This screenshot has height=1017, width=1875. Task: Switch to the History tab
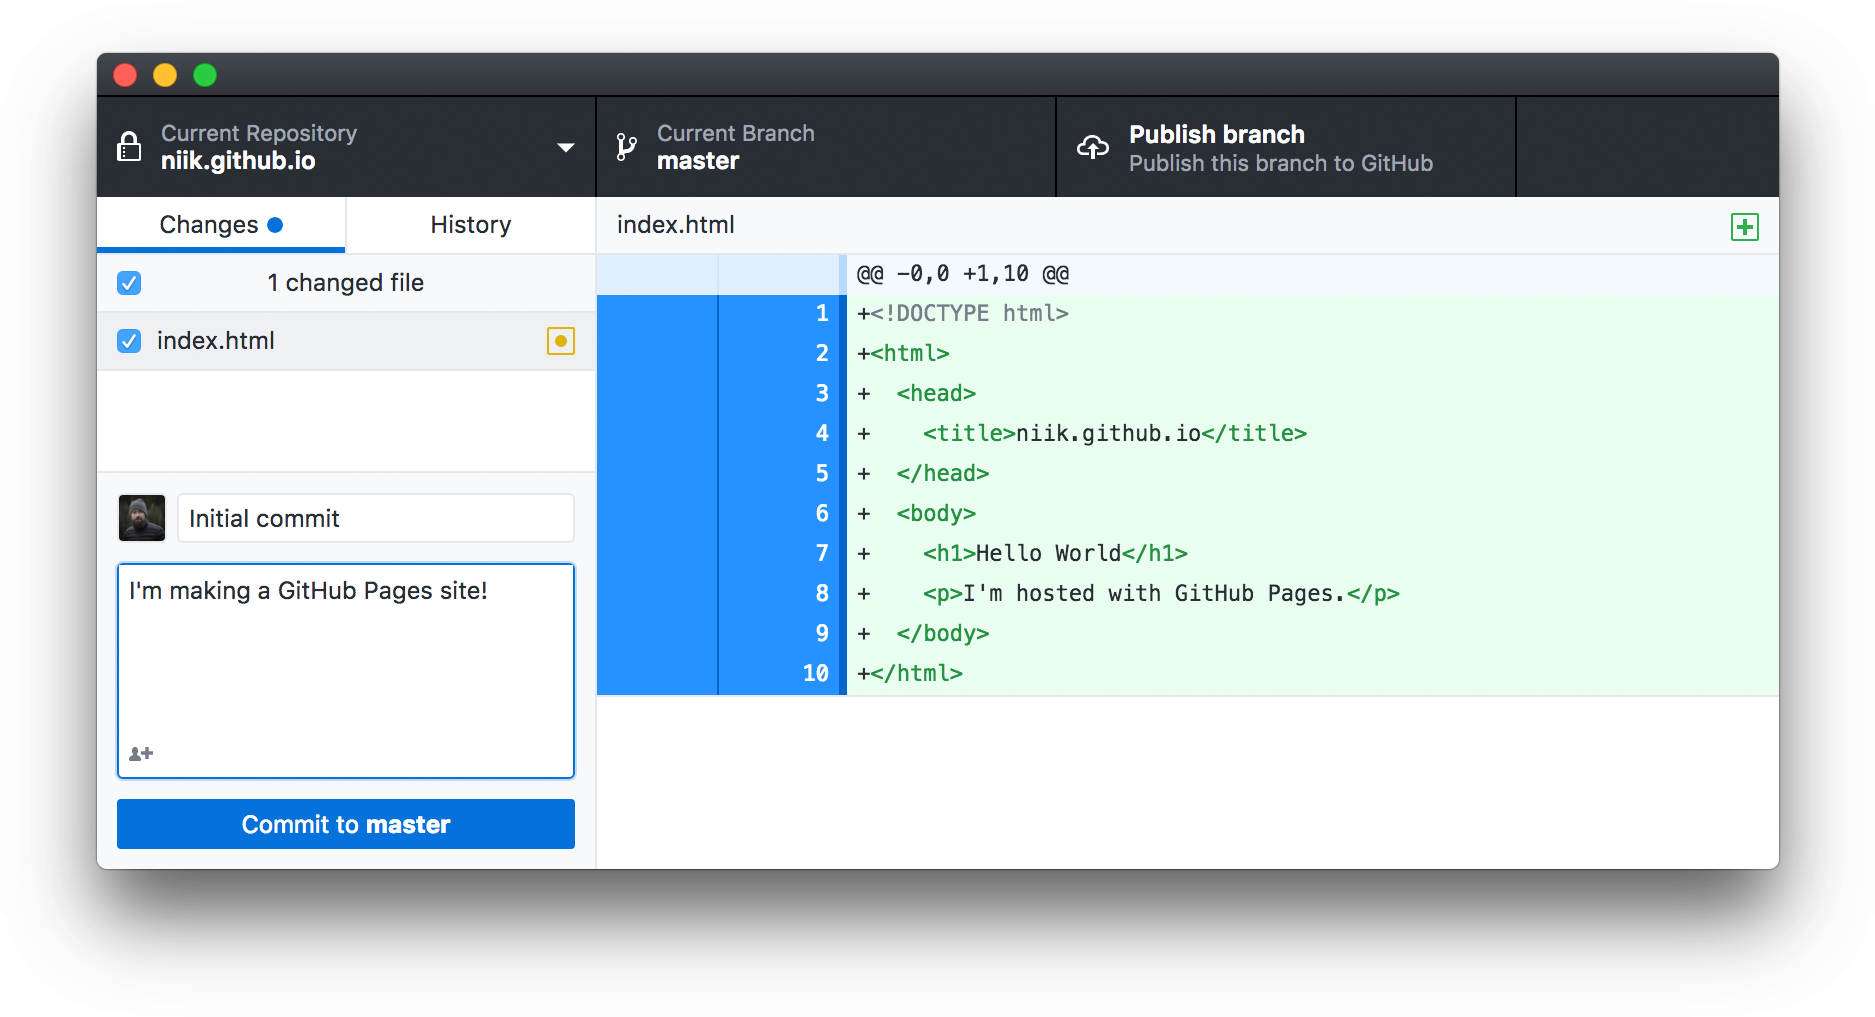[x=470, y=224]
